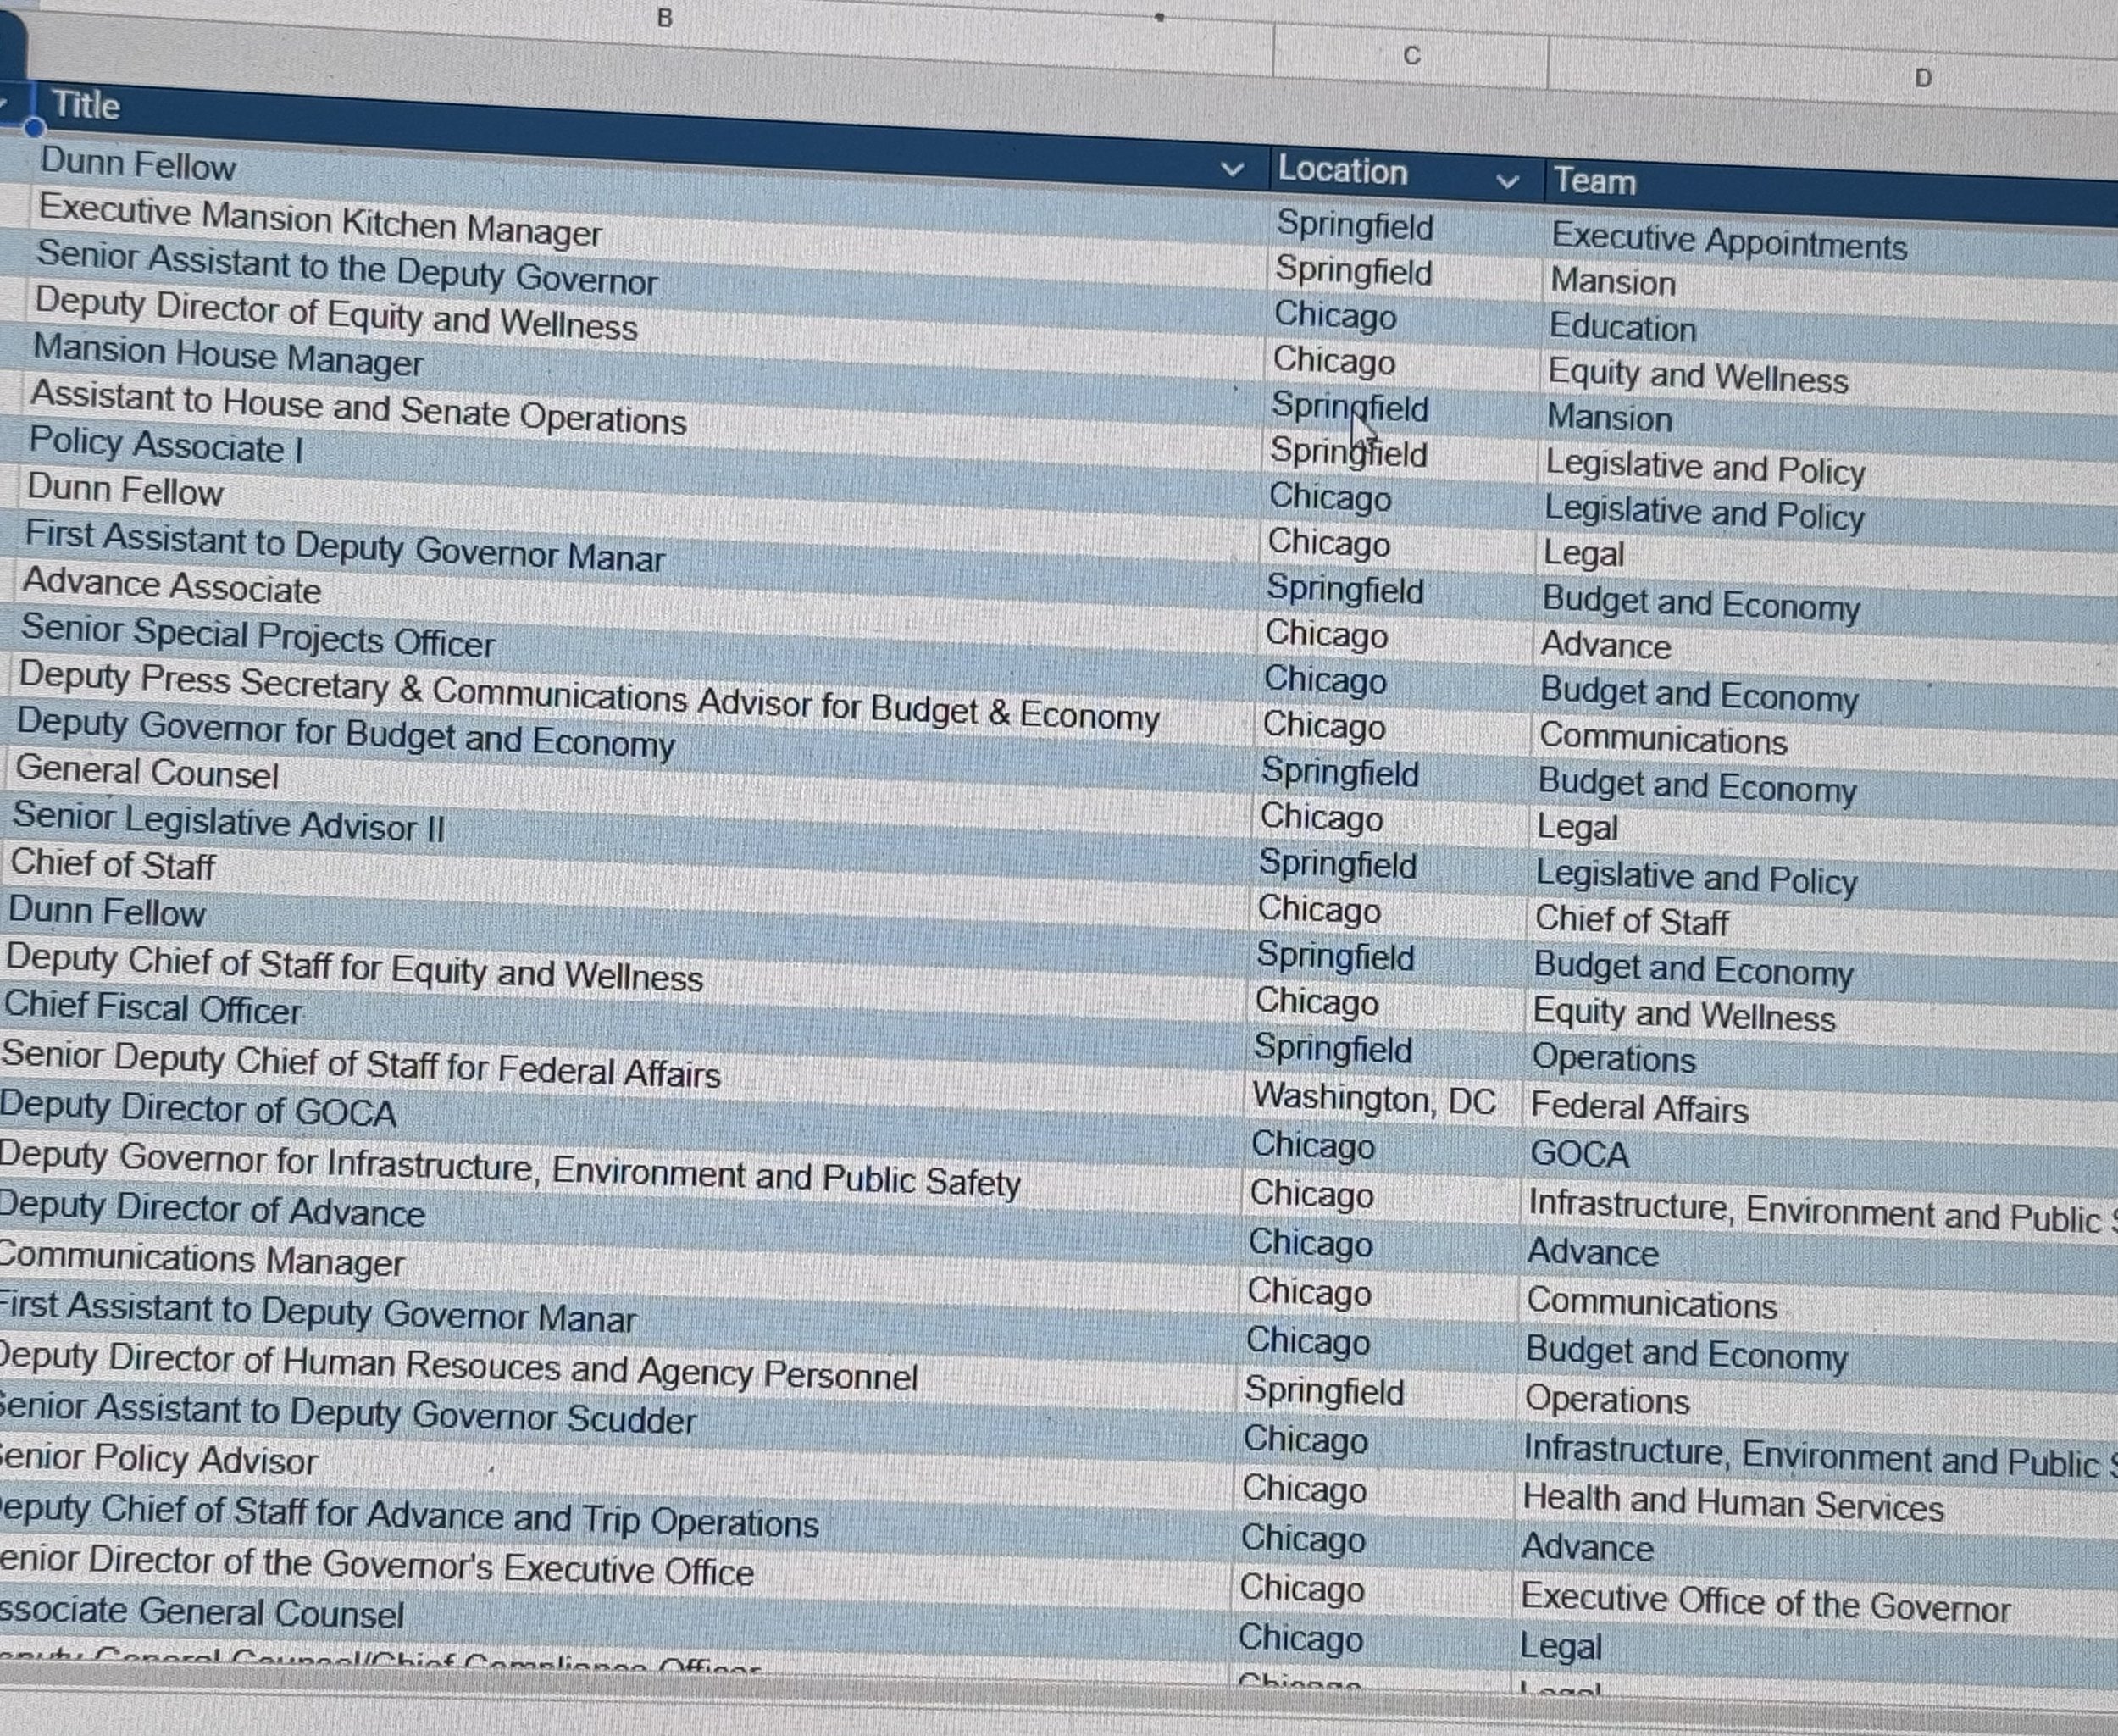Select the GOCA team cell
2118x1736 pixels.
[x=1579, y=1154]
